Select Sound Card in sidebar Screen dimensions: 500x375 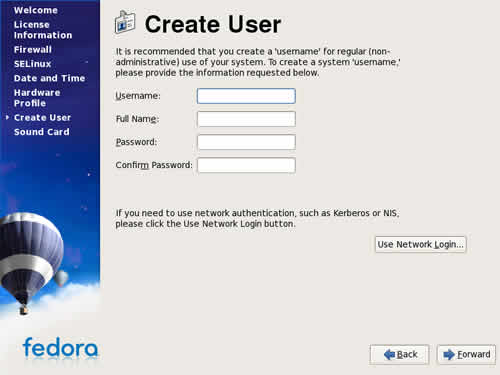[42, 132]
